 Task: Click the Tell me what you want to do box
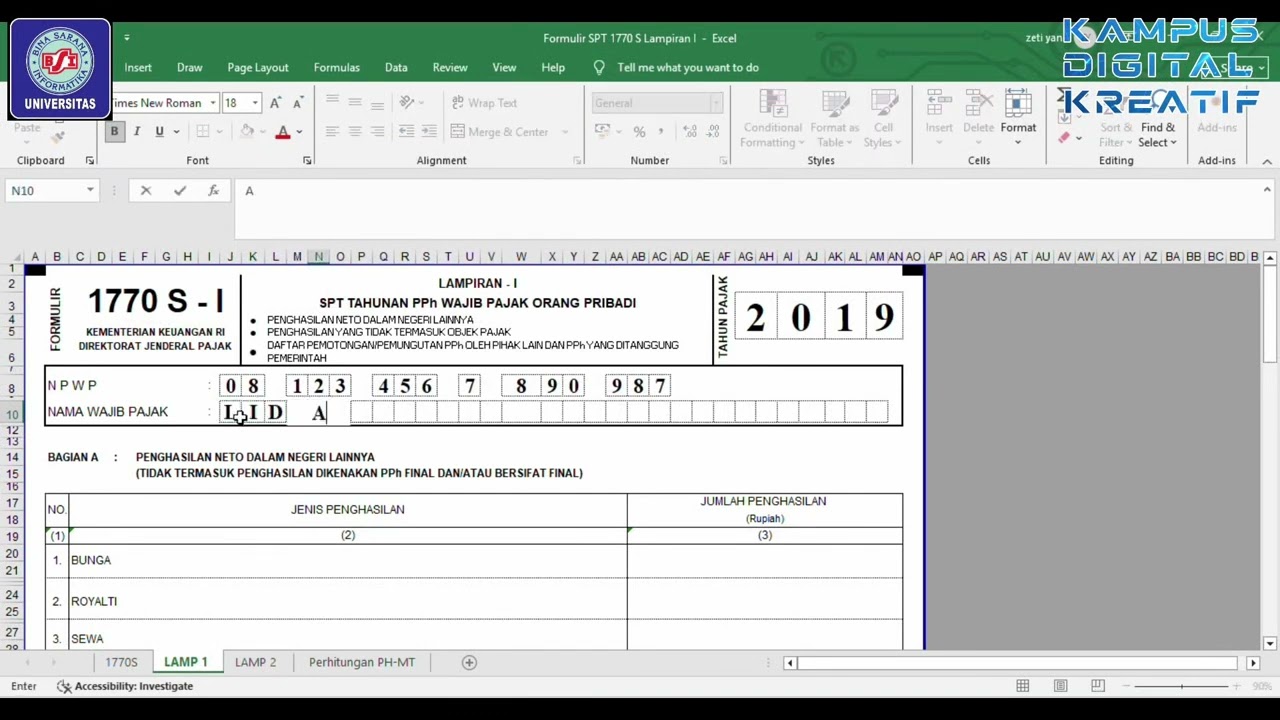click(x=677, y=67)
